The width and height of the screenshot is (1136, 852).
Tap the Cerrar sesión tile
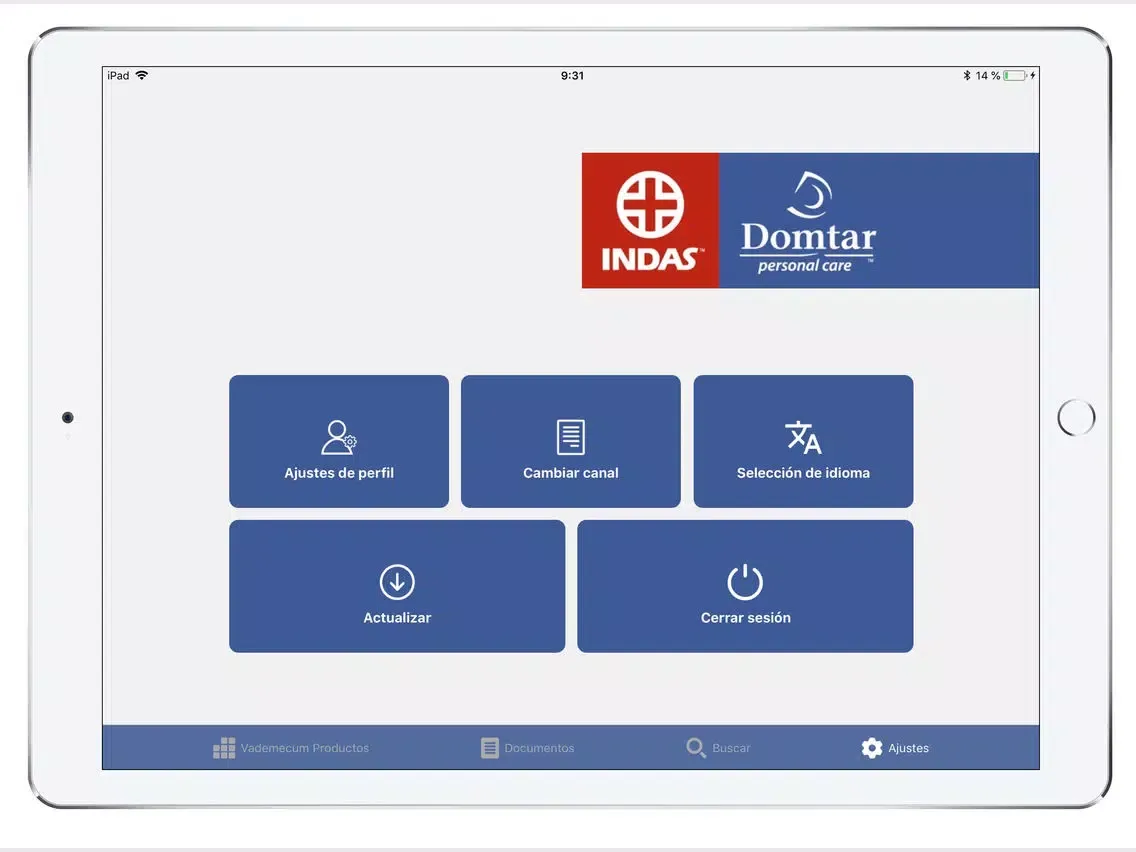click(746, 586)
